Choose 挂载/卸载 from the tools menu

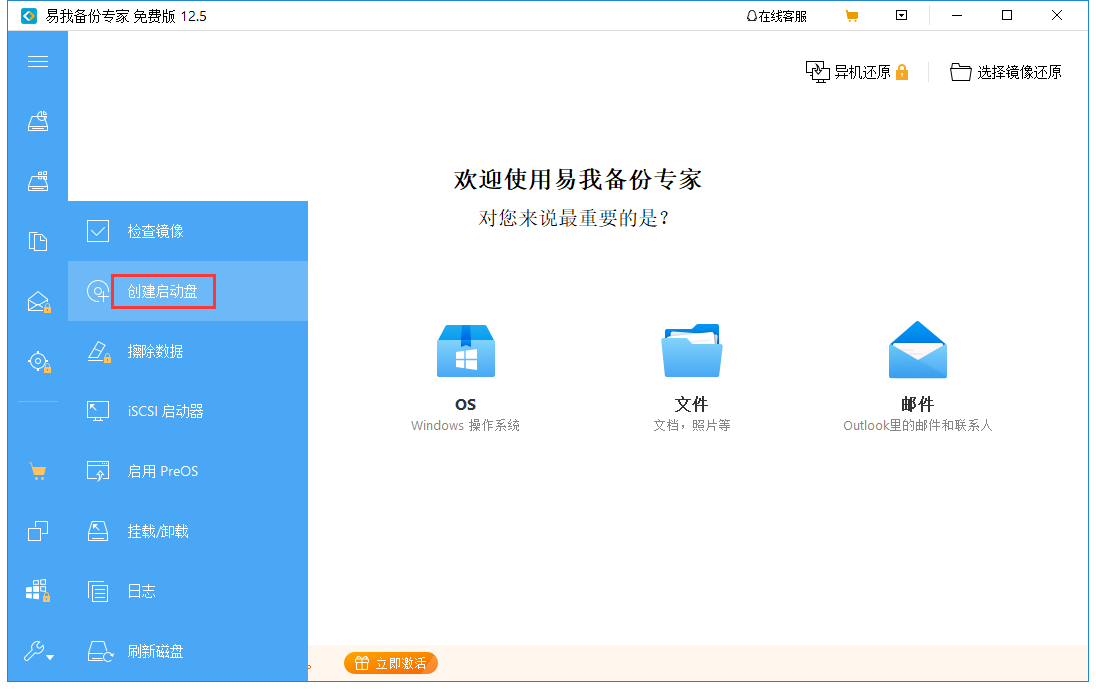pos(188,532)
